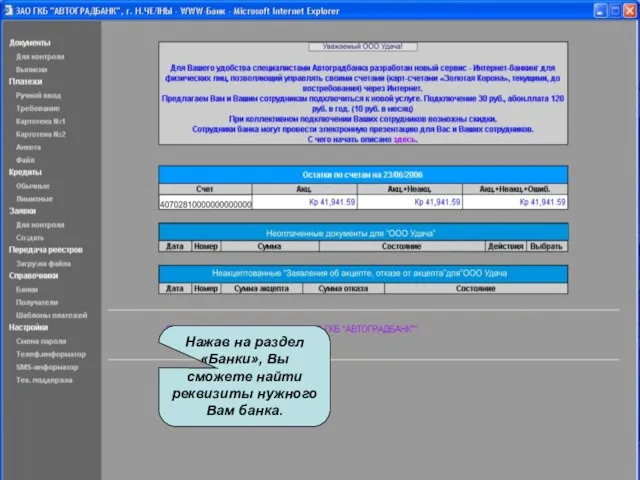Select the Кредиты section heading
This screenshot has width=640, height=480.
click(25, 172)
